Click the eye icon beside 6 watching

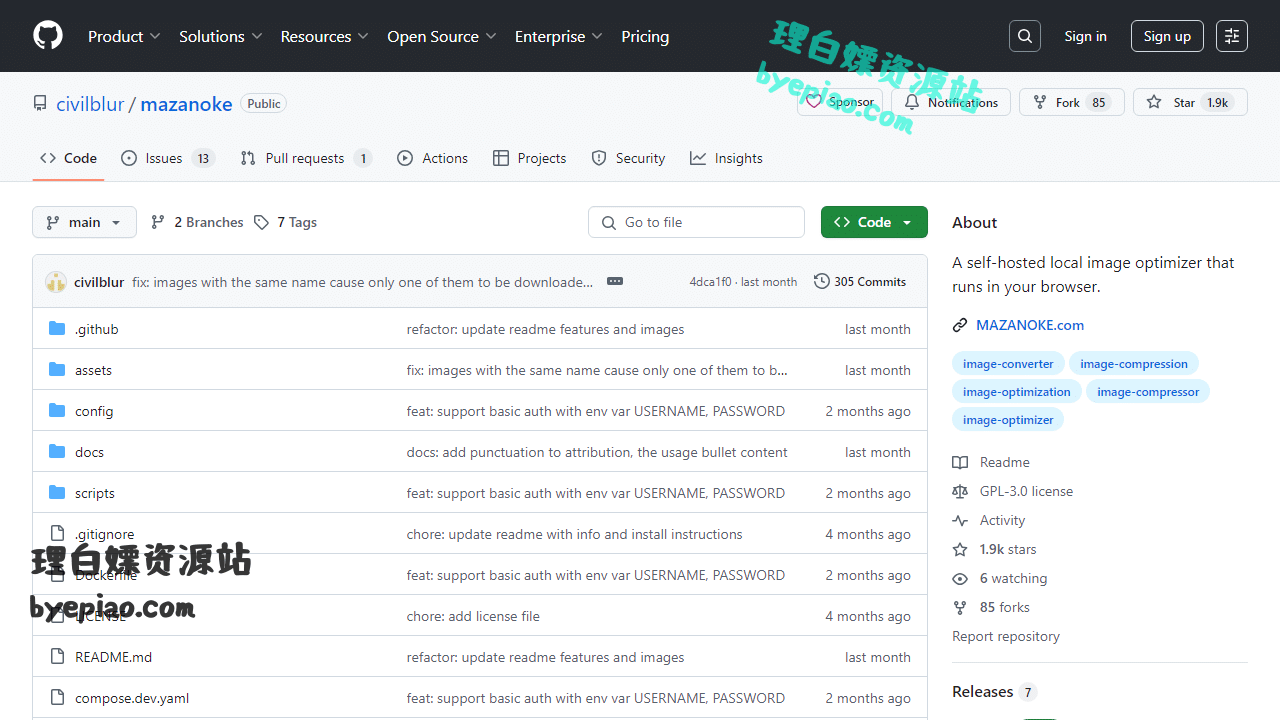pyautogui.click(x=960, y=578)
